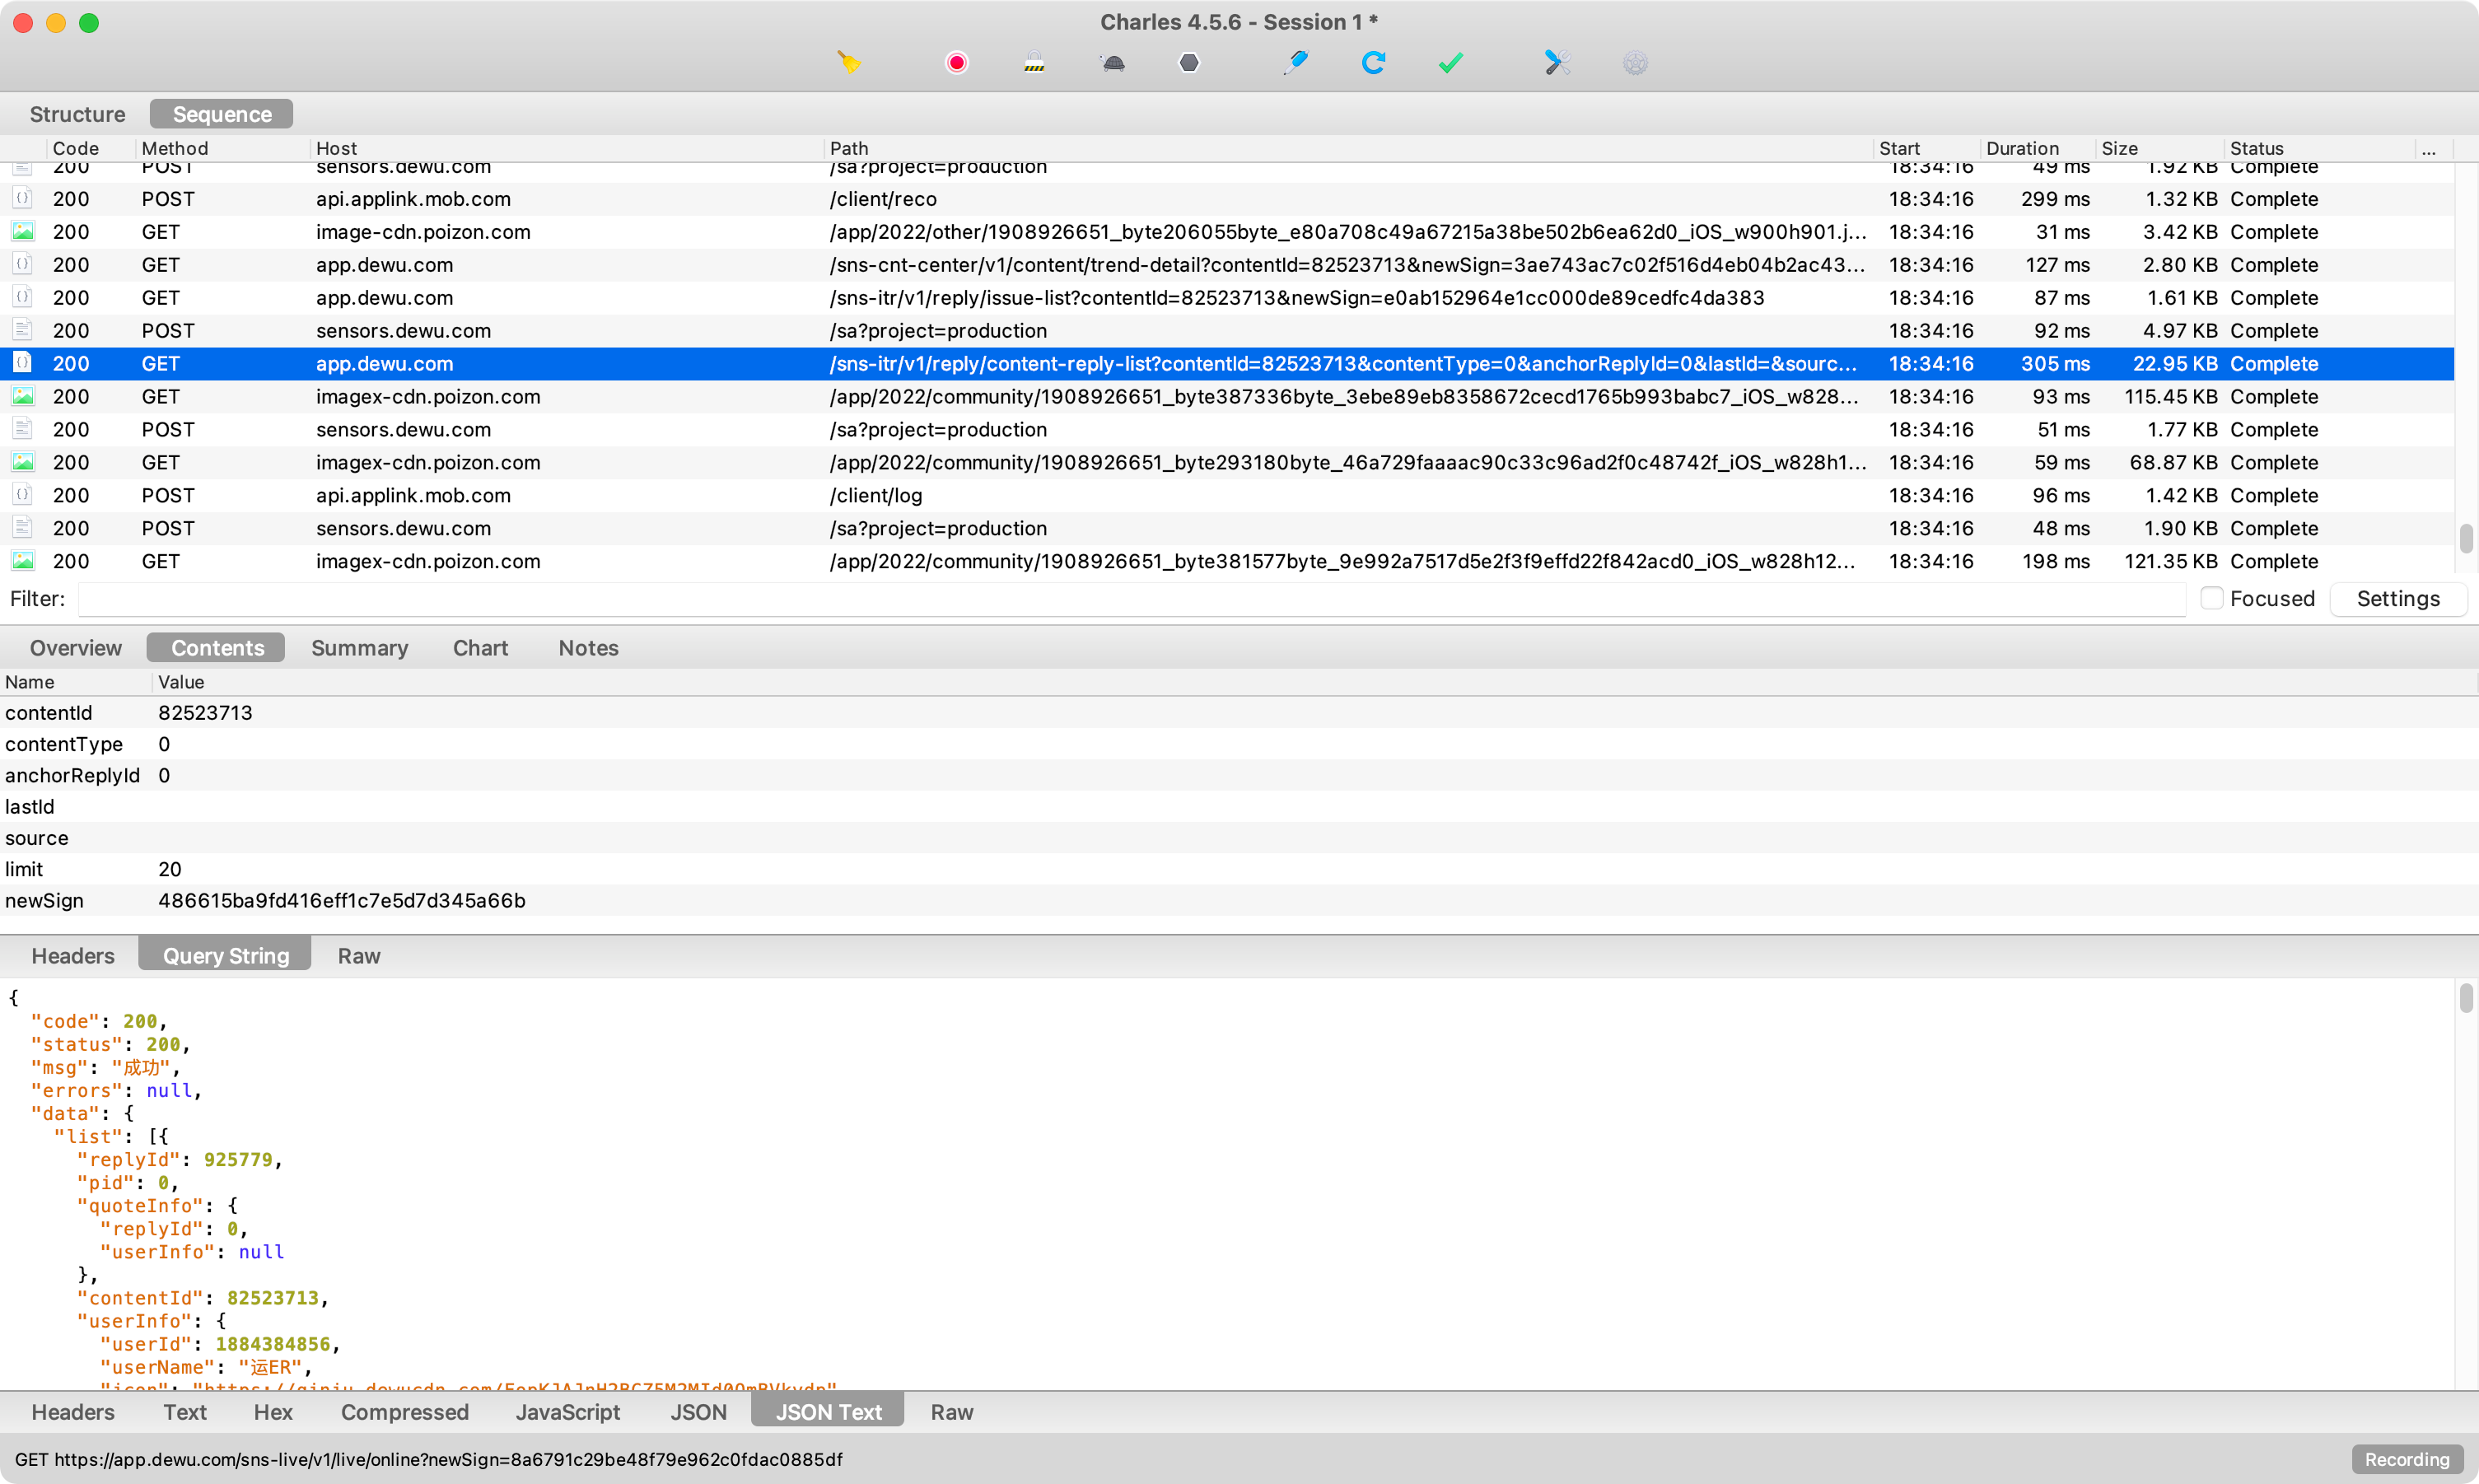The width and height of the screenshot is (2479, 1484).
Task: Check the Focused checkbox
Action: (2212, 598)
